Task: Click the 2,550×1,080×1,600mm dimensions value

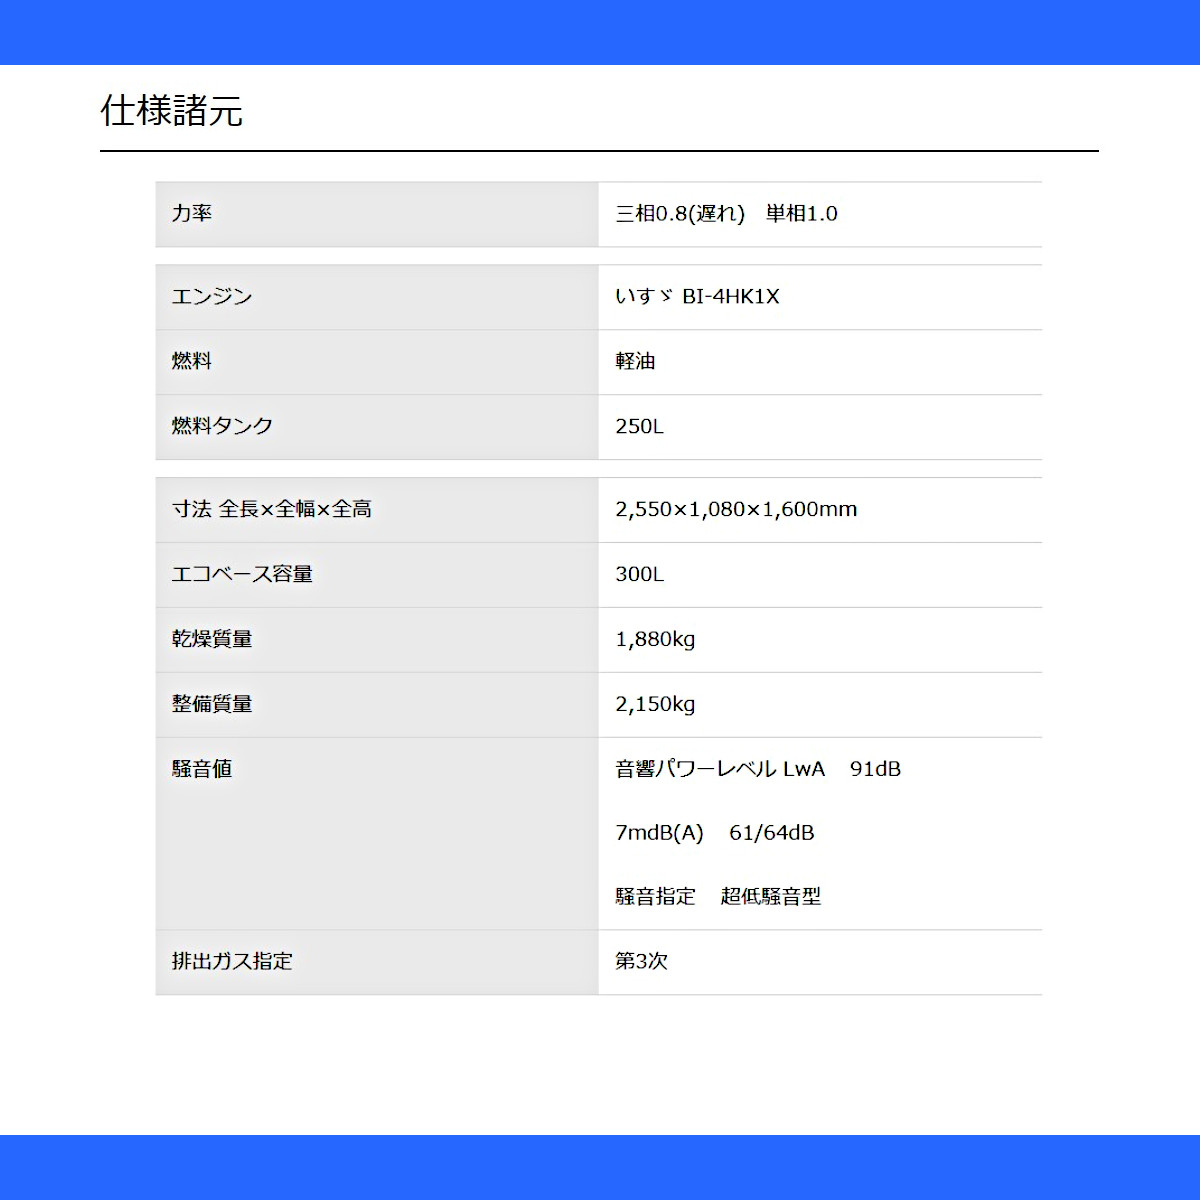Action: tap(736, 509)
